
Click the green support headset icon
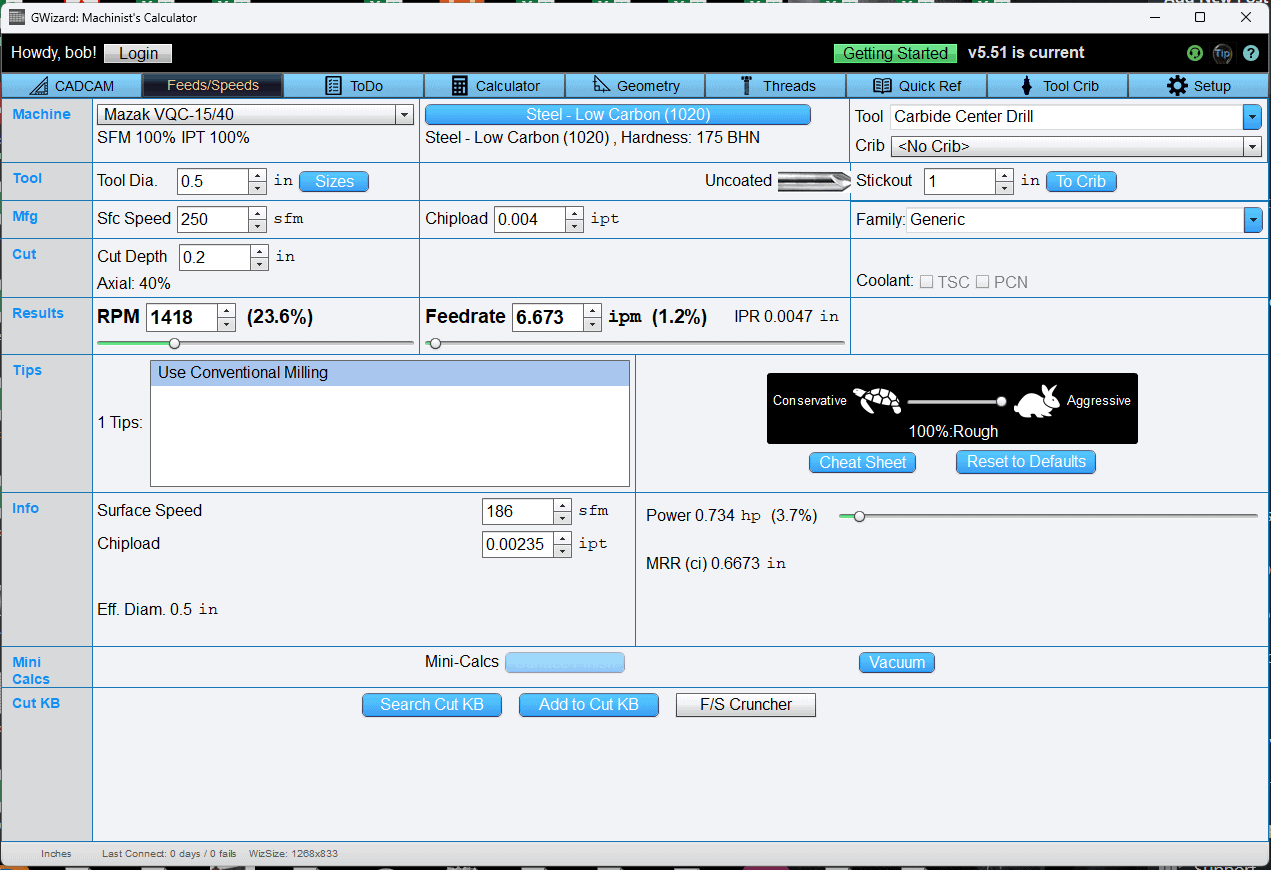click(x=1194, y=53)
